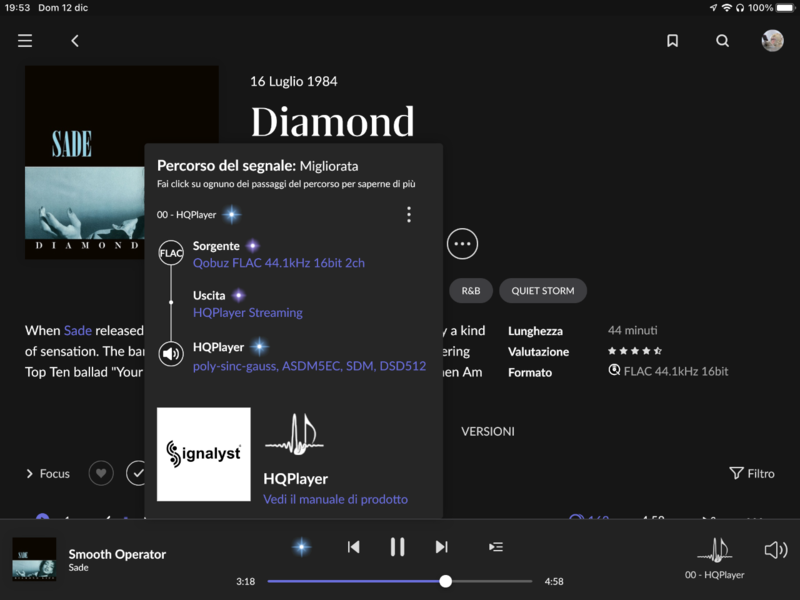Select the QUIET STORM genre tag
The width and height of the screenshot is (800, 600).
coord(542,291)
